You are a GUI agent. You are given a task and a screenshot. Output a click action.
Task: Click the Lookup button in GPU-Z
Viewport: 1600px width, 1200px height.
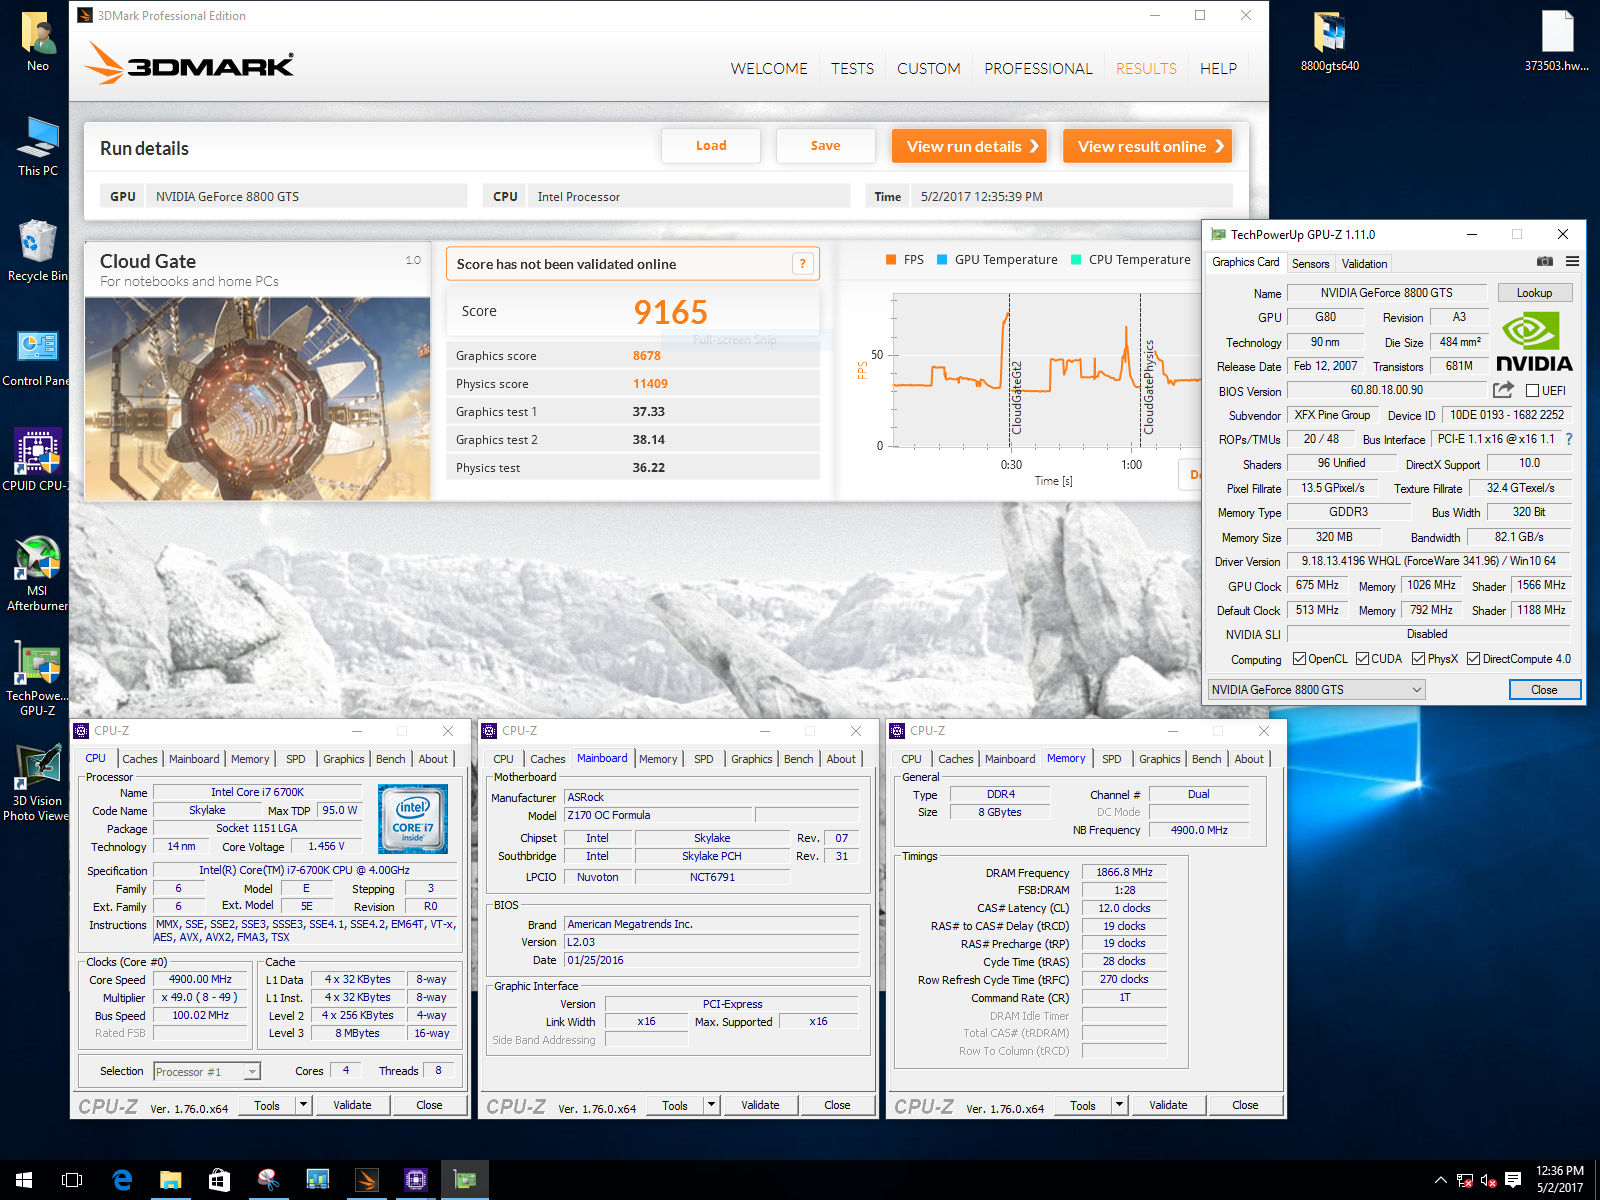coord(1534,293)
